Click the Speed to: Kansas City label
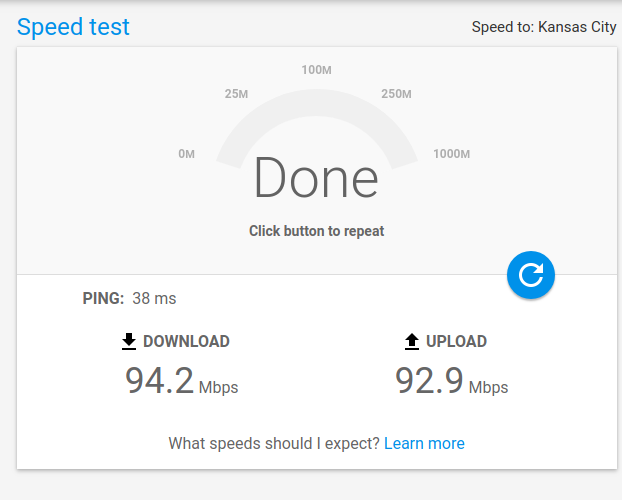Screen dimensions: 622x500 click(544, 27)
